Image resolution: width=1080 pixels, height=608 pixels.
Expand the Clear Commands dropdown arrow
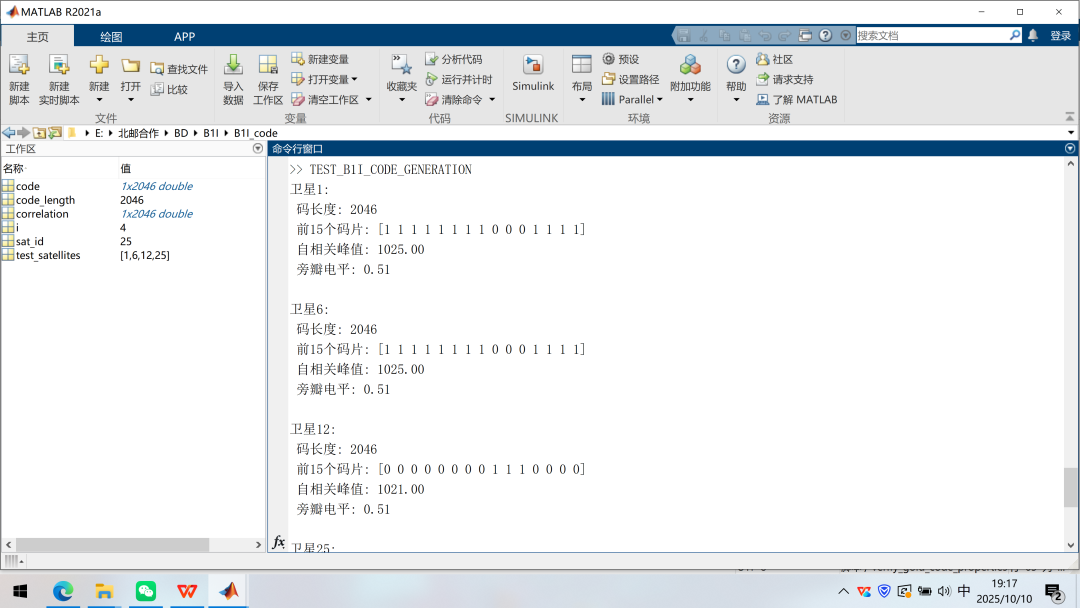tap(492, 100)
